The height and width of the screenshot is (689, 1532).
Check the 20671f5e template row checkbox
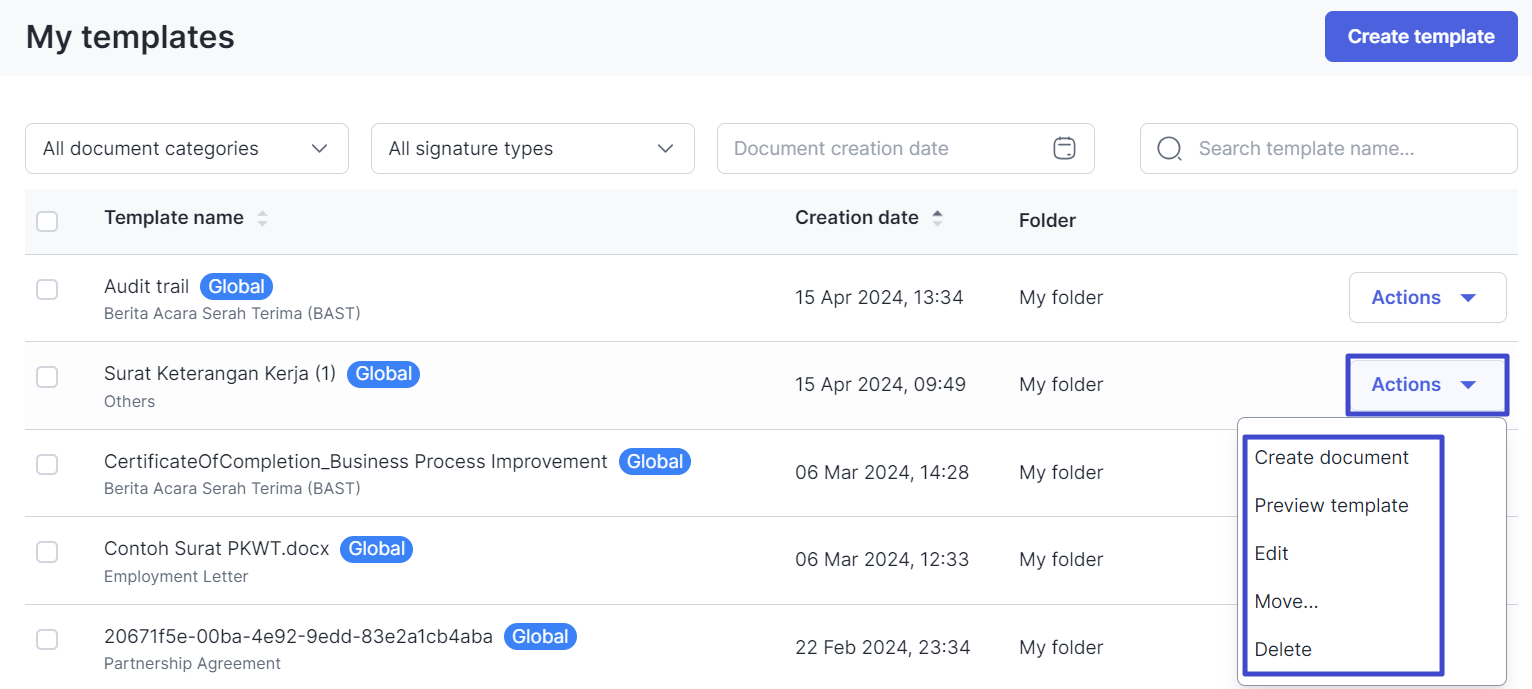pos(47,640)
